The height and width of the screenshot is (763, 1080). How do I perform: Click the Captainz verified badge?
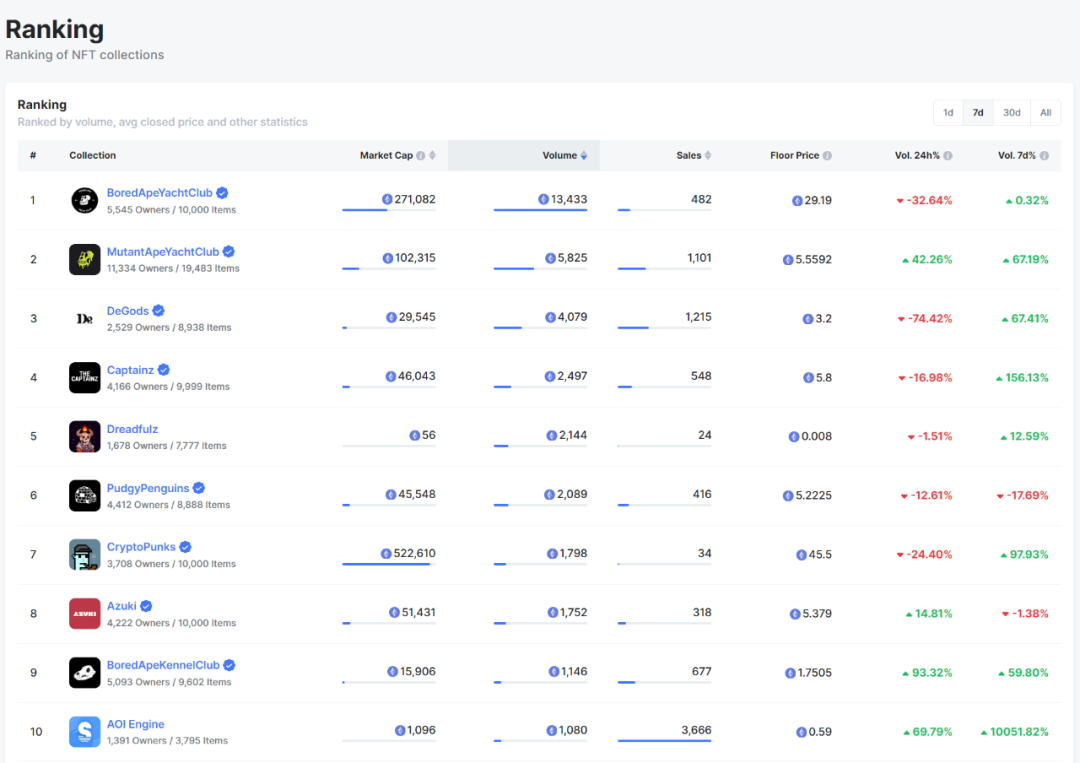pyautogui.click(x=163, y=370)
